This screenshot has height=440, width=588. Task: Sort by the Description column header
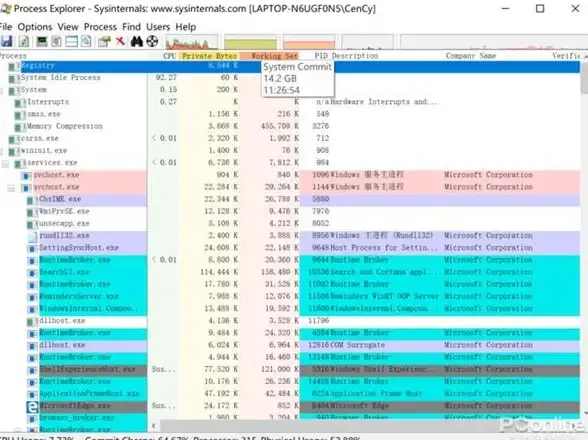(x=355, y=56)
